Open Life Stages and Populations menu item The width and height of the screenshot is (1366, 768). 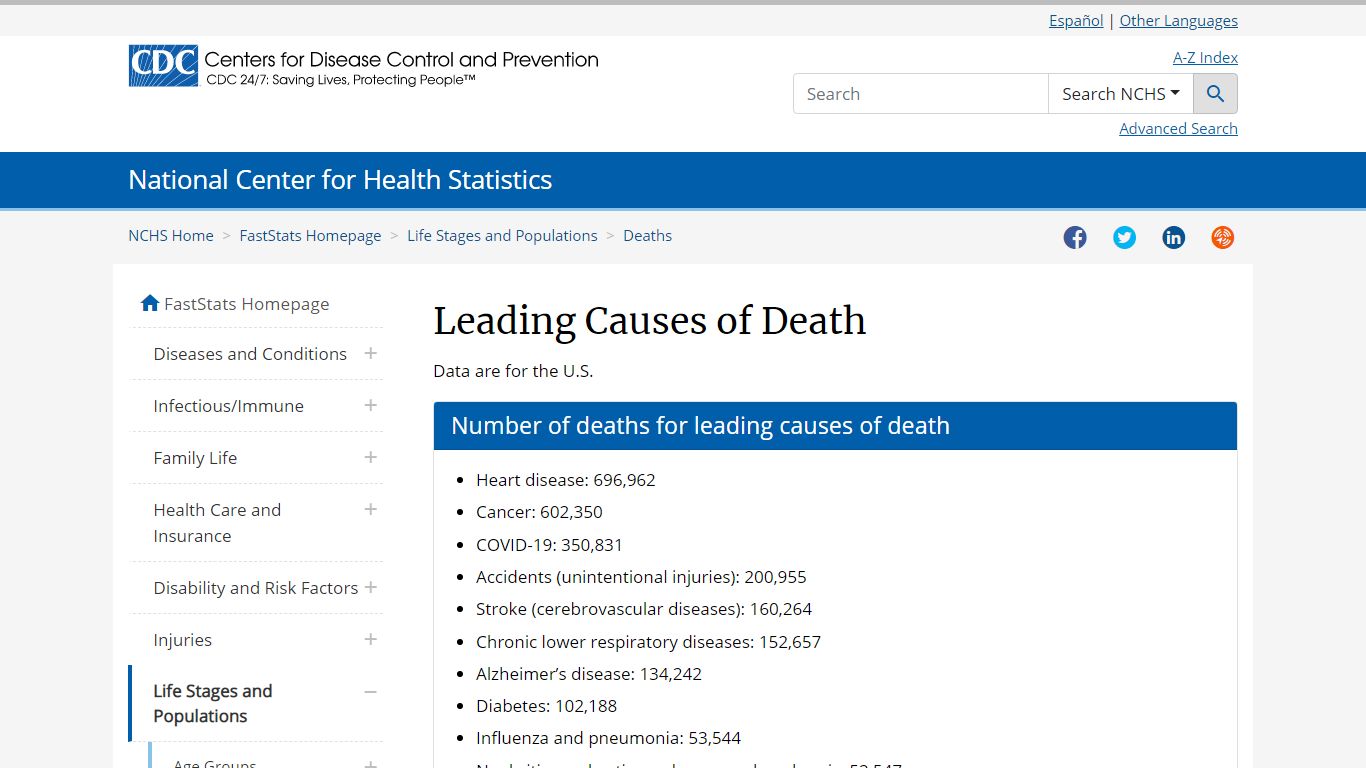[x=212, y=704]
